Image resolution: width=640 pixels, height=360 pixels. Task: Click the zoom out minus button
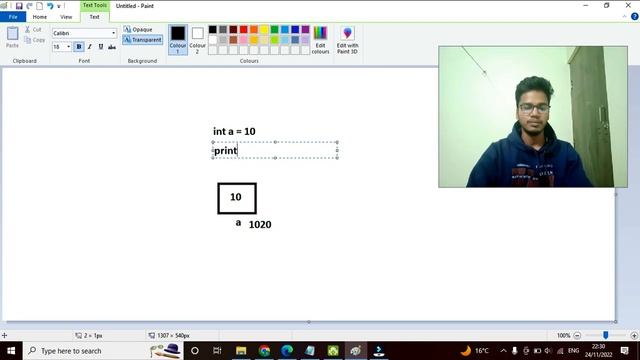(x=577, y=336)
